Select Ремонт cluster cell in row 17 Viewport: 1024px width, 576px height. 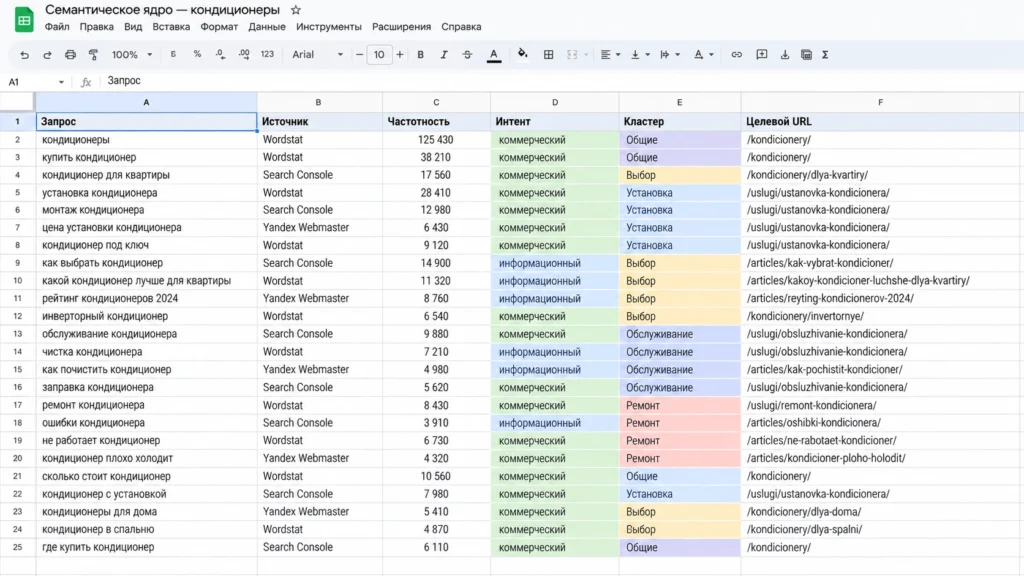(680, 406)
